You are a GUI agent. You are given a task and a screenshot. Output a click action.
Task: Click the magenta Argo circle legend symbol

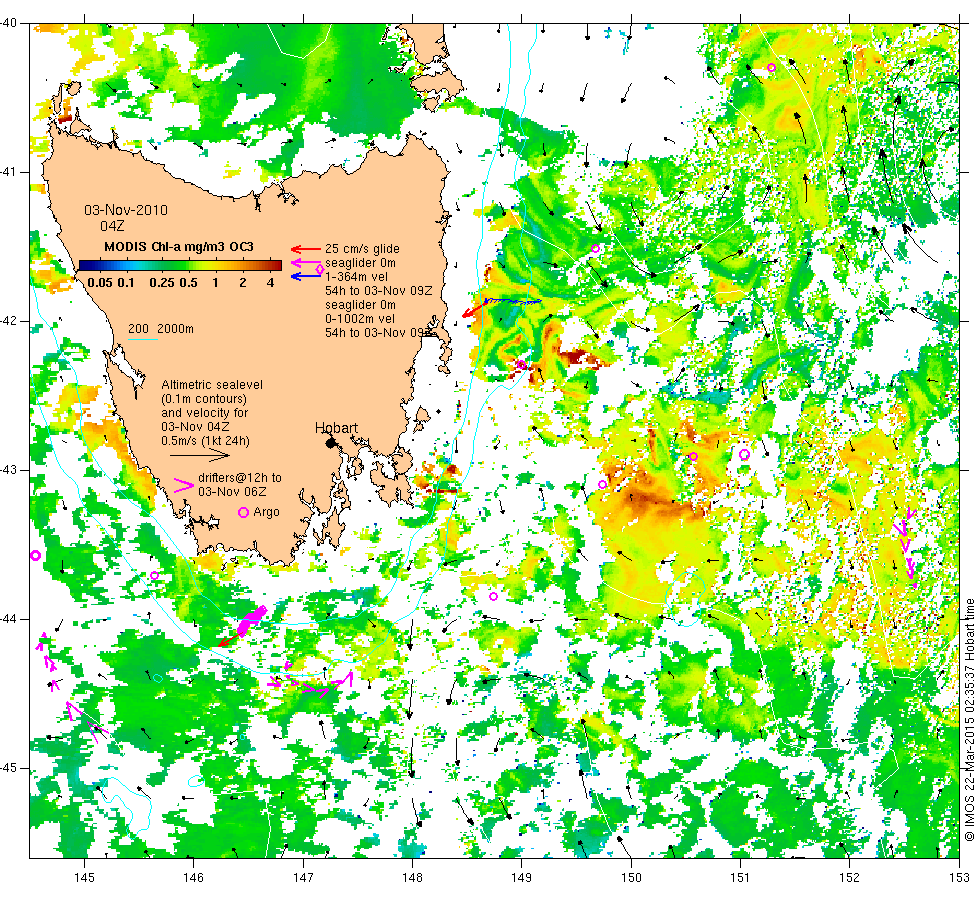pyautogui.click(x=244, y=512)
